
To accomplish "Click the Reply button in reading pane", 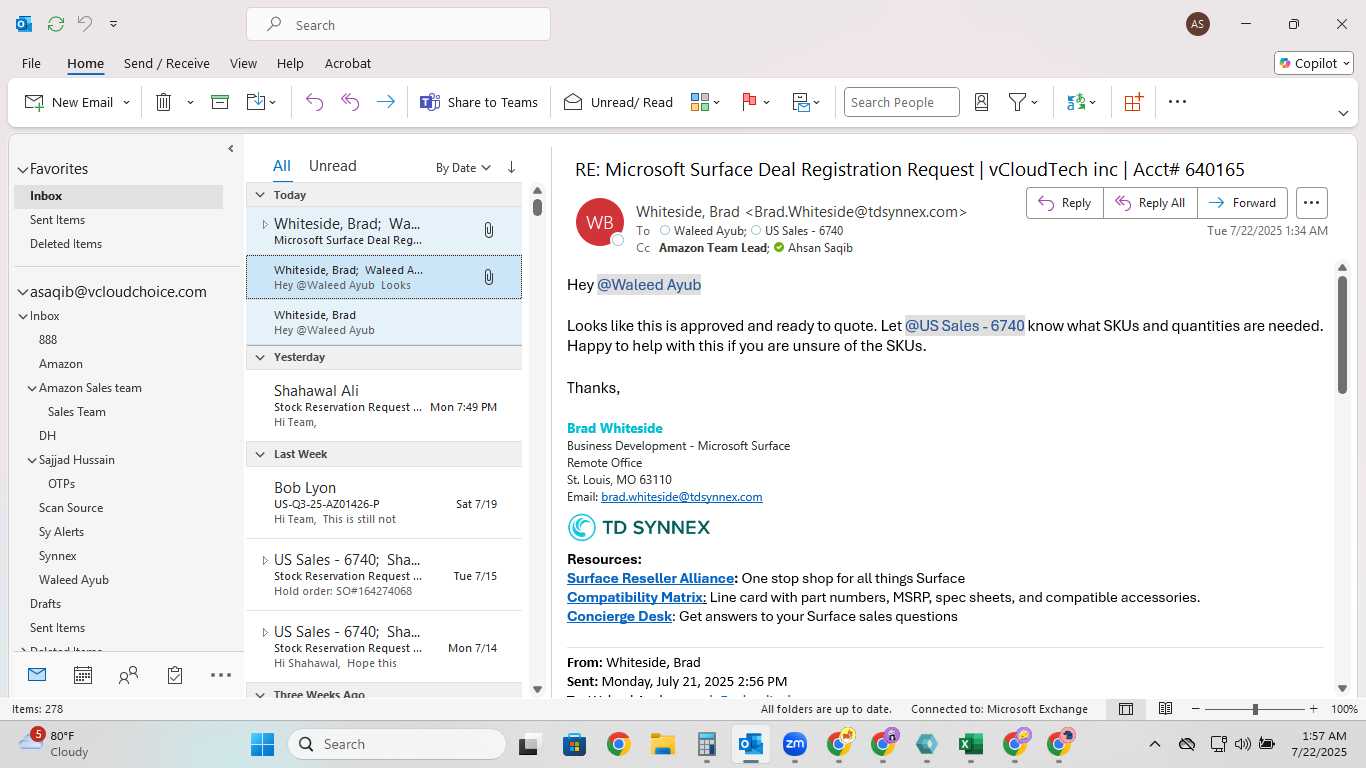I will click(1065, 203).
